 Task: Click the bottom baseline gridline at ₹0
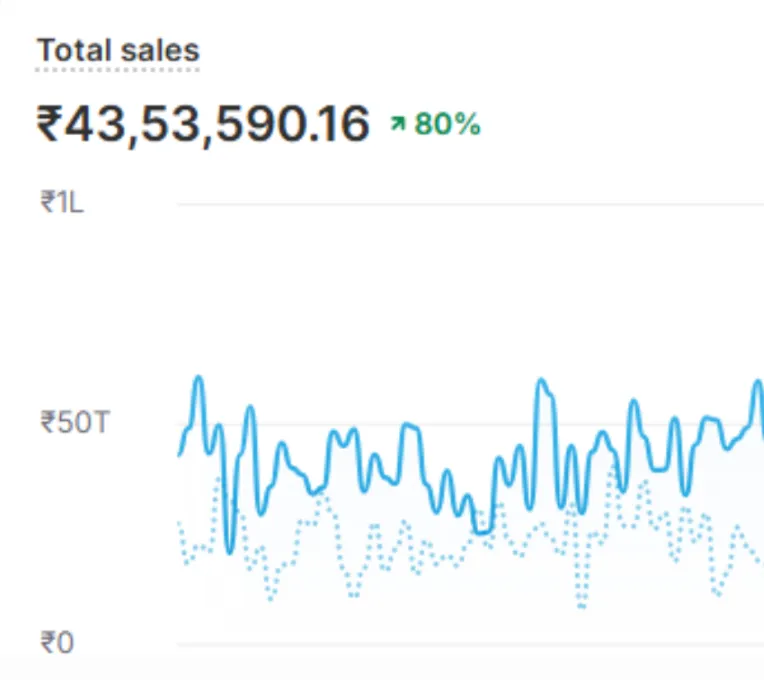470,643
